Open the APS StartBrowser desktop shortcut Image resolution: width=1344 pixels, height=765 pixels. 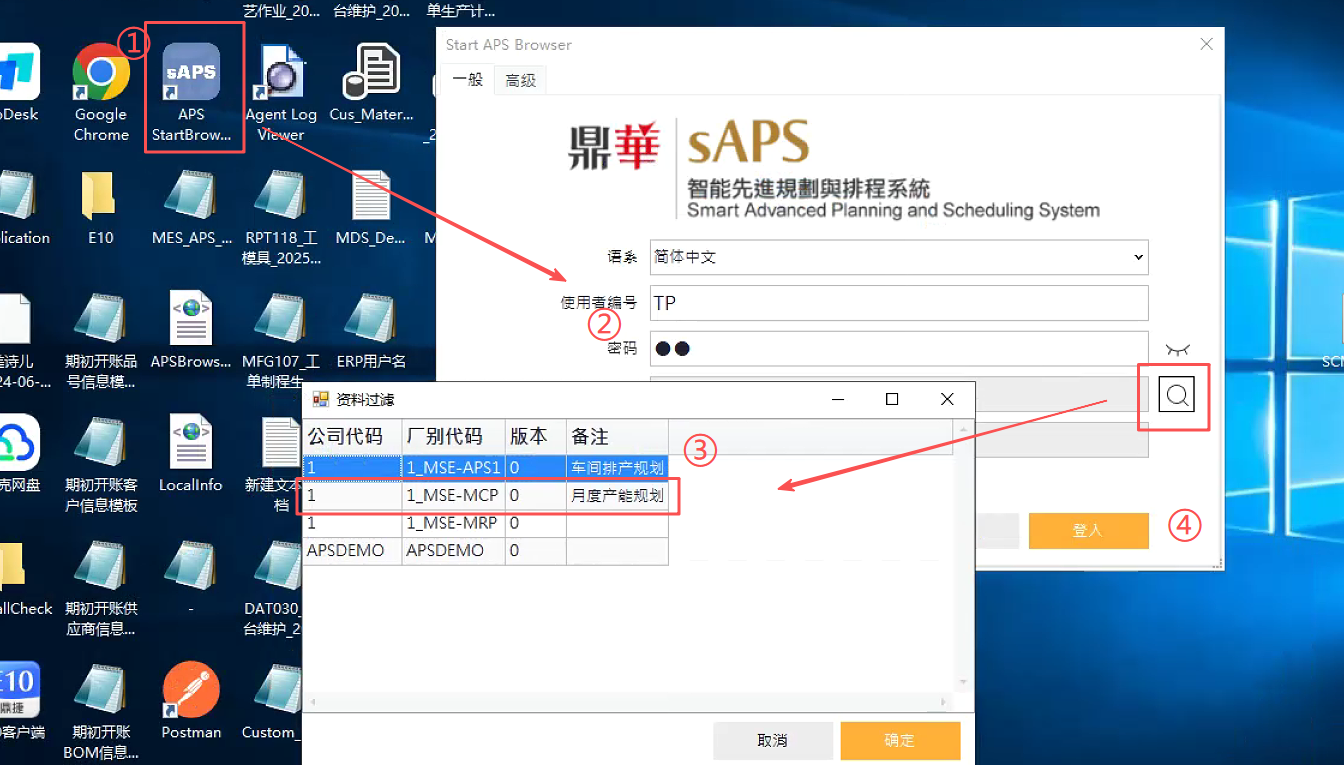tap(191, 93)
